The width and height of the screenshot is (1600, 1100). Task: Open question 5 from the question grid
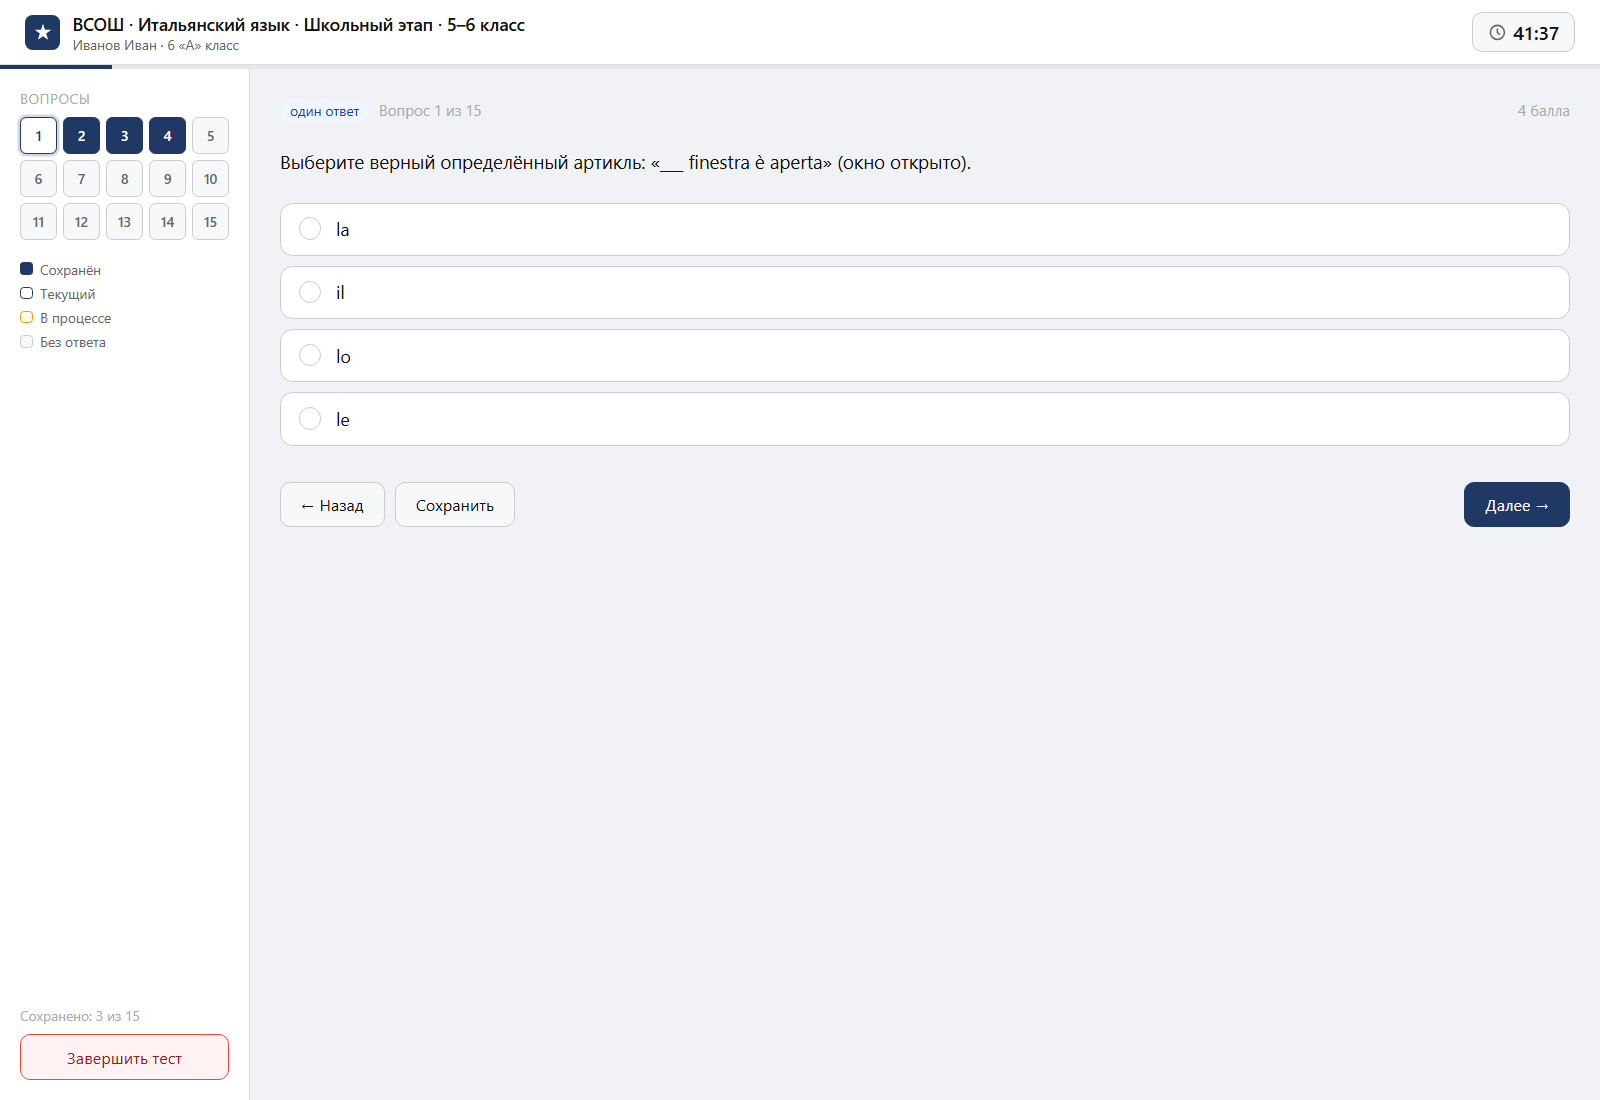210,136
